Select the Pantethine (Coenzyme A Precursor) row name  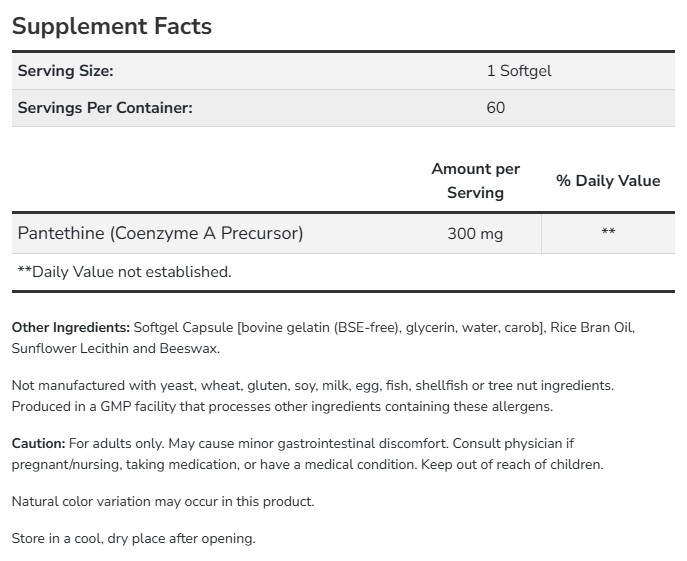point(161,233)
